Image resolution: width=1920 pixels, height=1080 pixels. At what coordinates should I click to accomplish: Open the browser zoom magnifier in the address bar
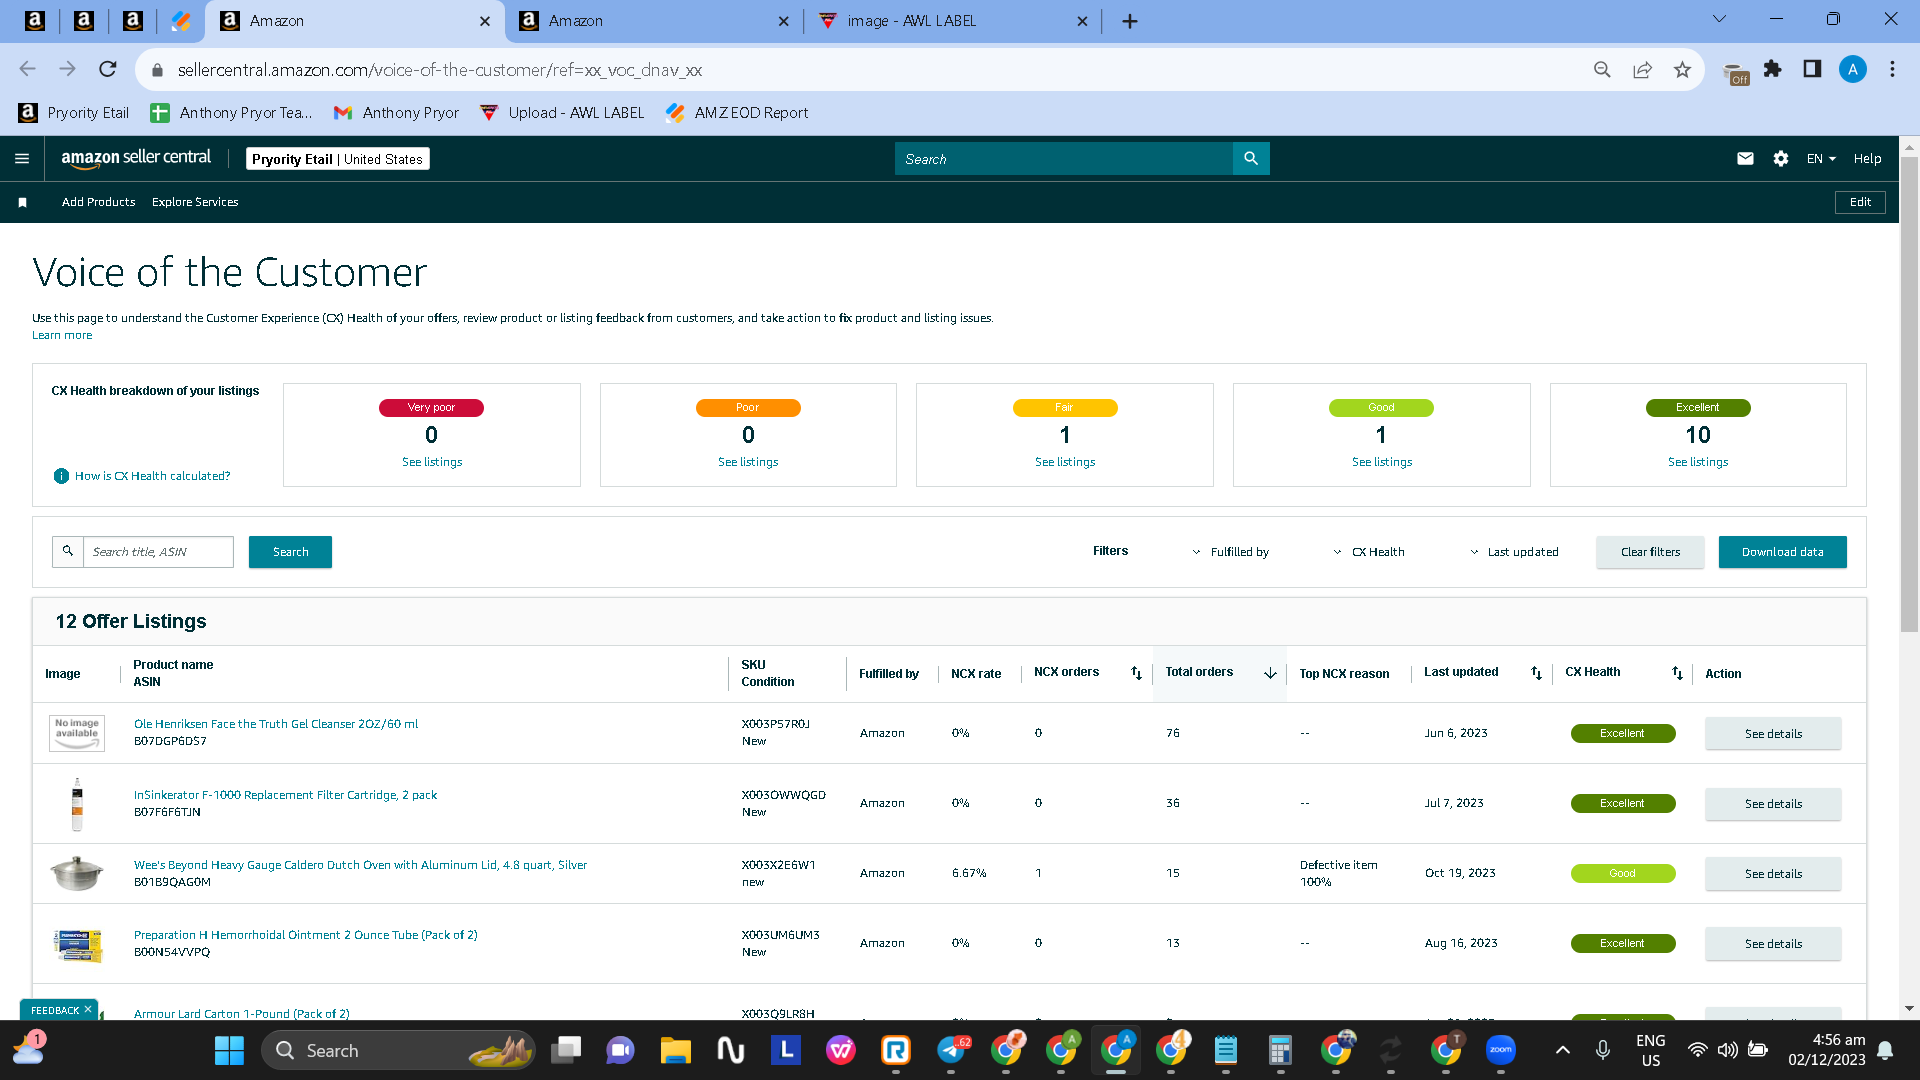[x=1602, y=69]
